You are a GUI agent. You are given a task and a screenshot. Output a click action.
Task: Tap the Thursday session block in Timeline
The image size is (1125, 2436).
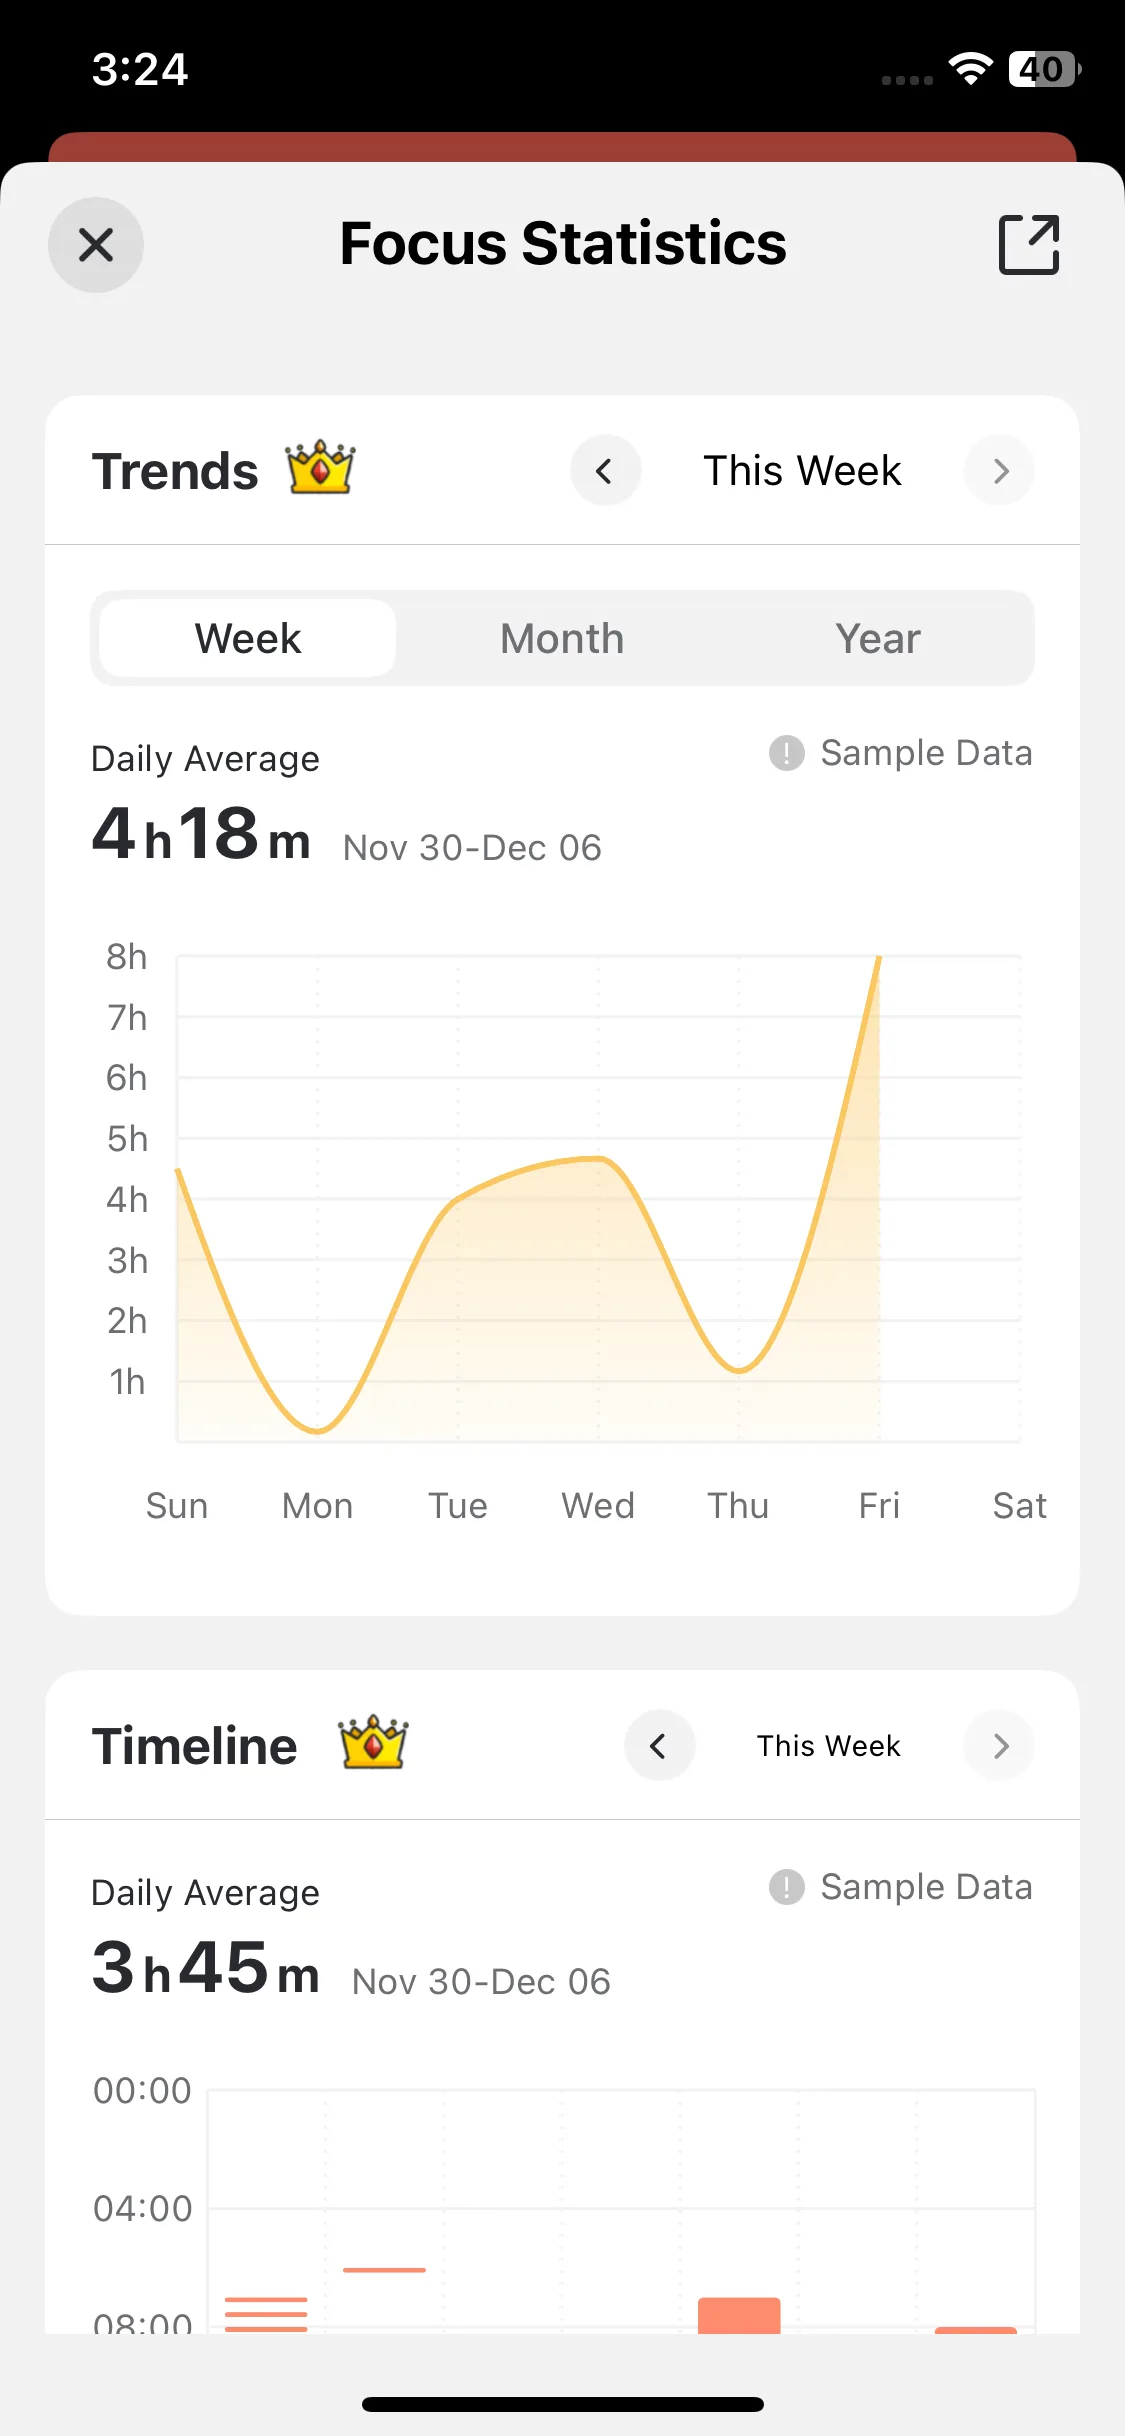pos(739,2315)
